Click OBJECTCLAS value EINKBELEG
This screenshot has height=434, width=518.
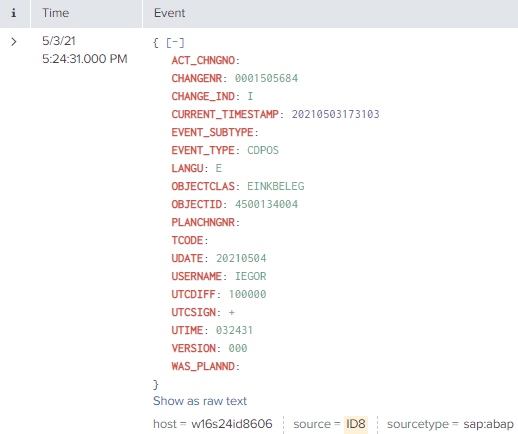tap(276, 186)
